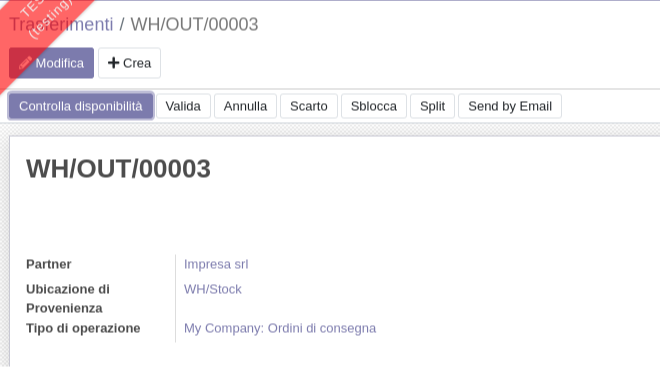660x367 pixels.
Task: Click the Tipo di operazione label
Action: [83, 328]
